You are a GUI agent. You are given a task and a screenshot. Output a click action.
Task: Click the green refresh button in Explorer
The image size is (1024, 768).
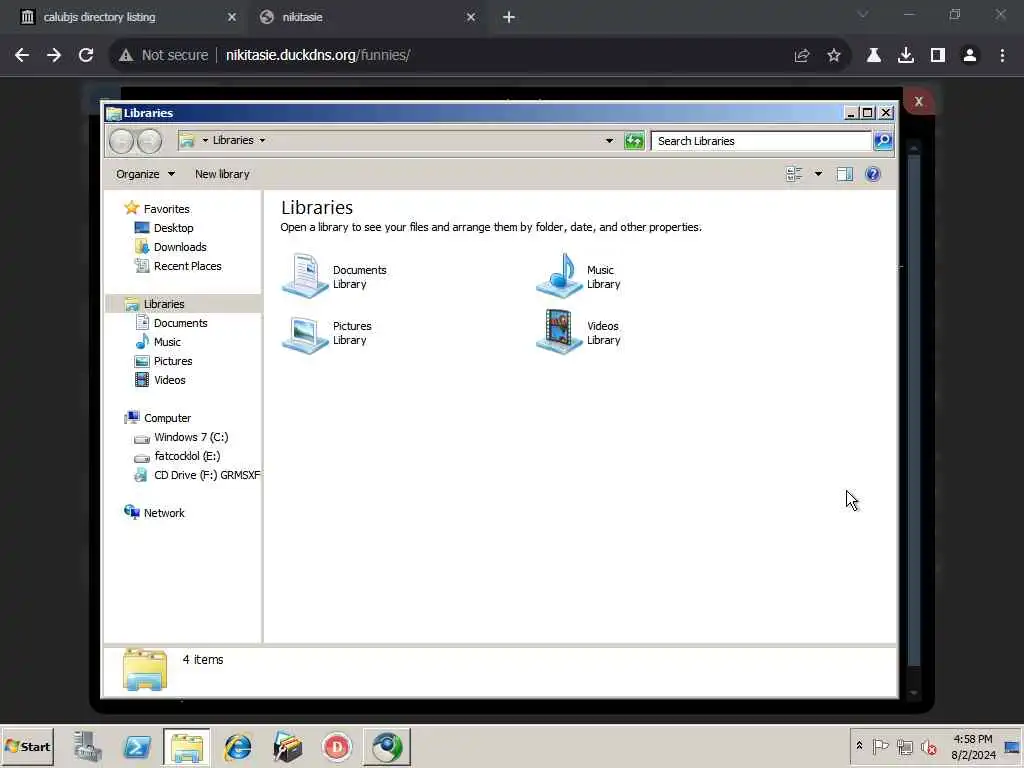click(633, 140)
